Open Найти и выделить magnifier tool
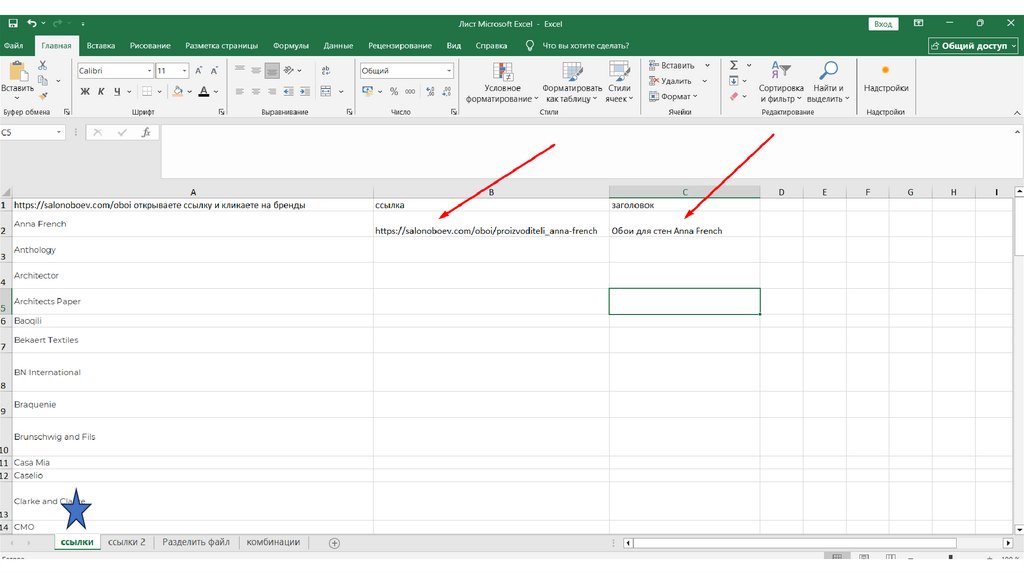Viewport: 1024px width, 574px height. 827,82
